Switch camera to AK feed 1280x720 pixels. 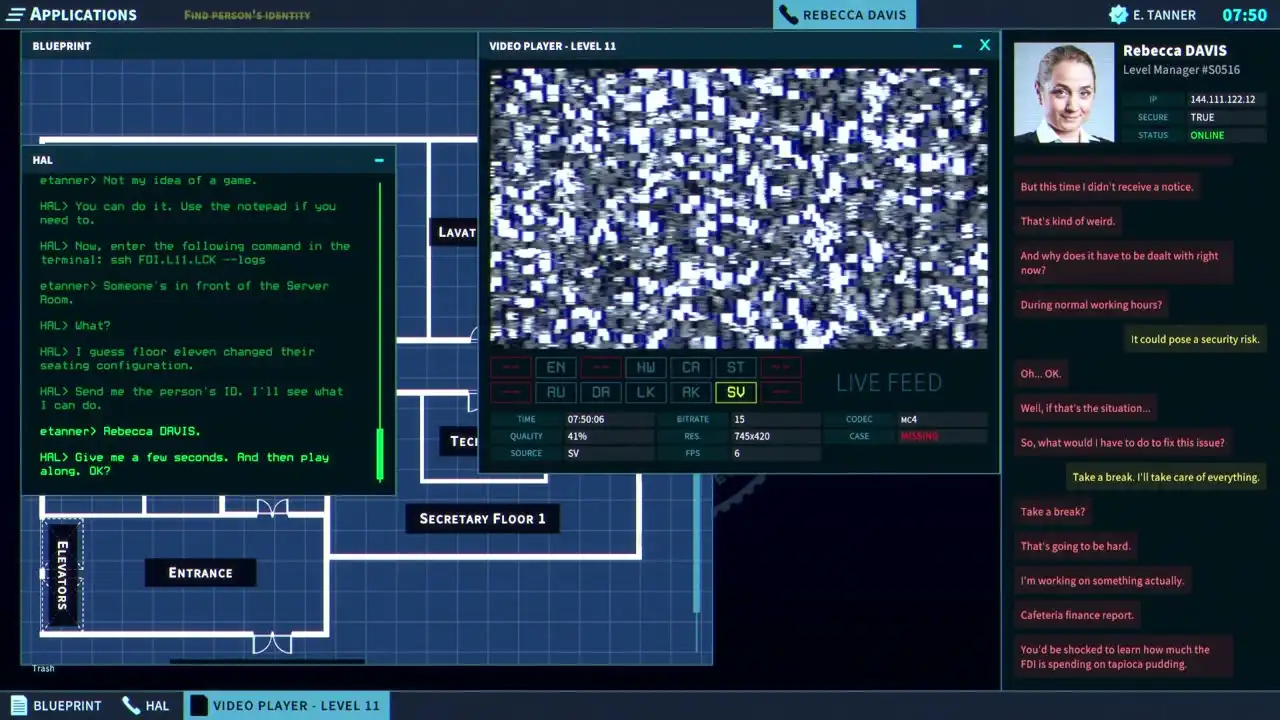pyautogui.click(x=691, y=392)
